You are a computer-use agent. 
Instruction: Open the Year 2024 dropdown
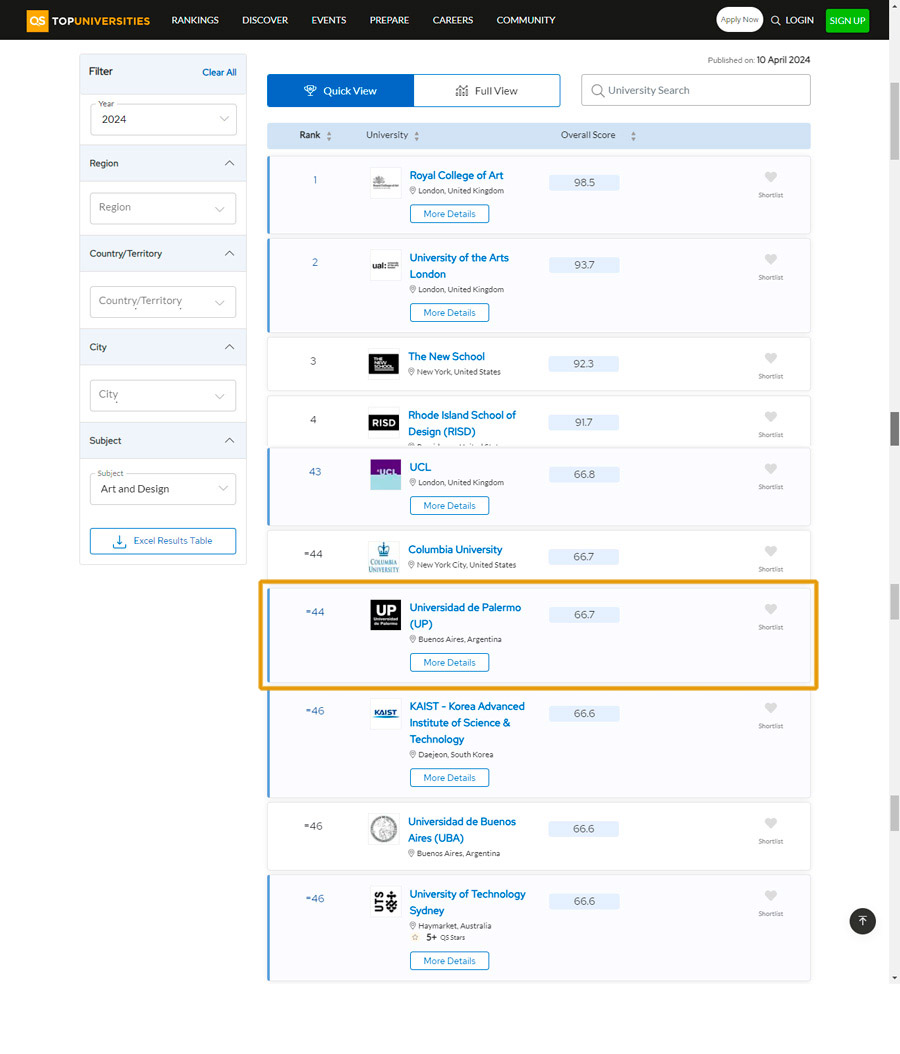tap(163, 120)
